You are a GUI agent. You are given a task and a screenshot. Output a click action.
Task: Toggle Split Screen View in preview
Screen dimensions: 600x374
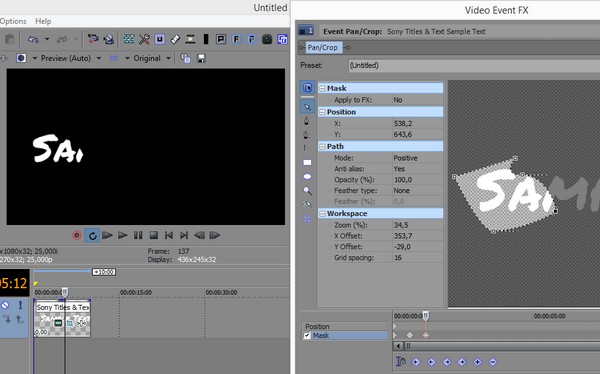point(21,58)
